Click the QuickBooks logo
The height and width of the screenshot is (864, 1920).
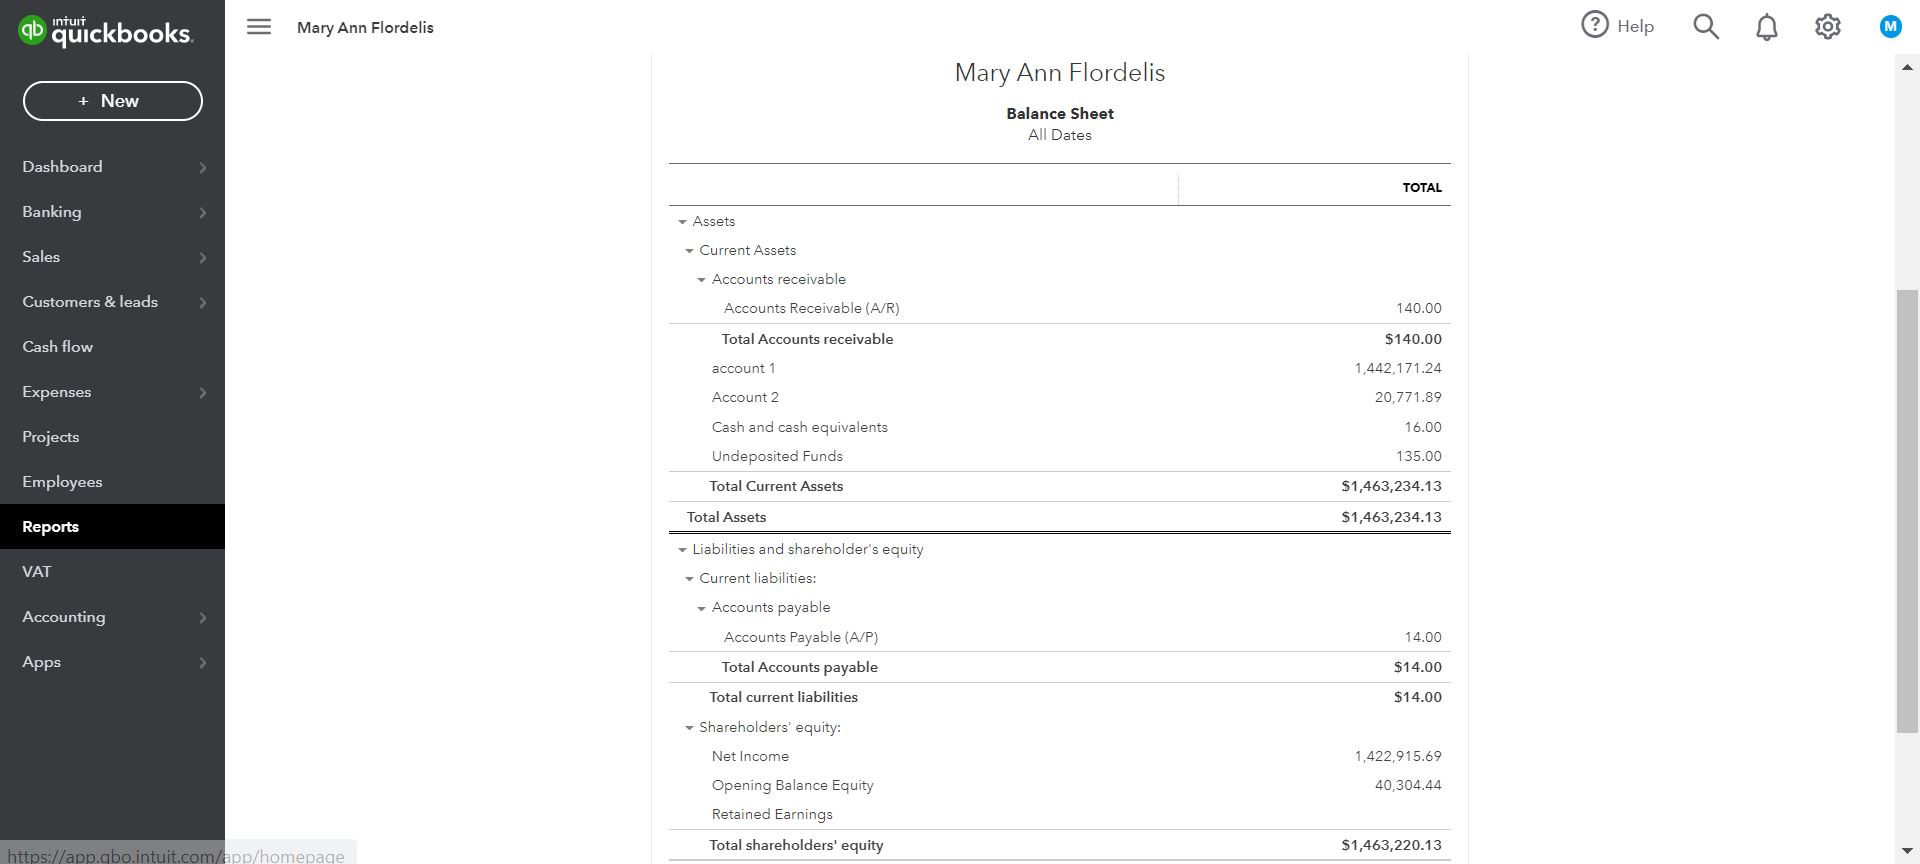(x=105, y=31)
